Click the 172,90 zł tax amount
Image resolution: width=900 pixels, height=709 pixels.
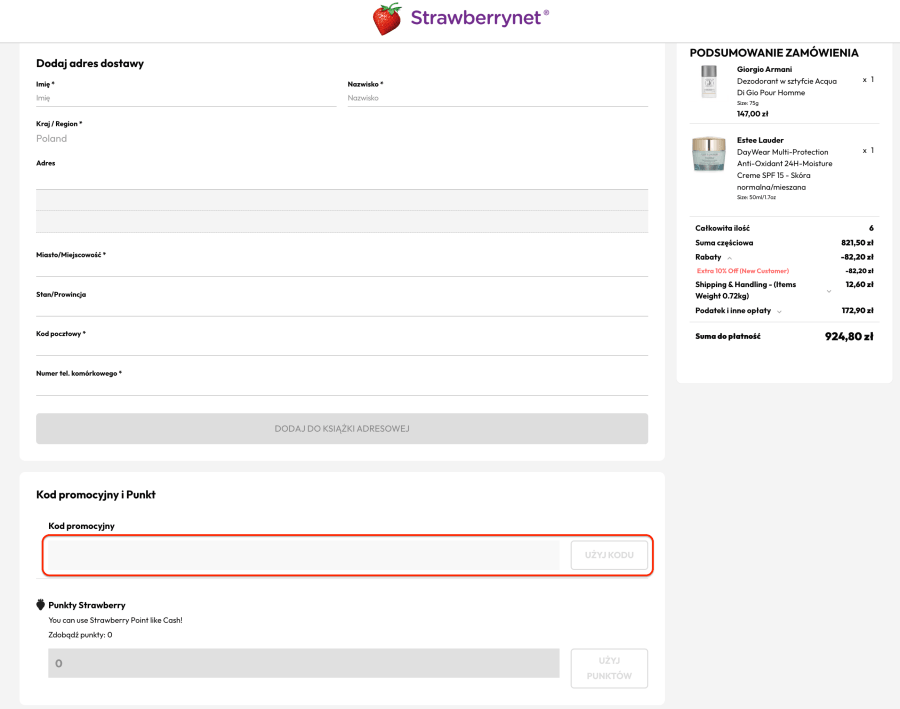click(x=858, y=311)
